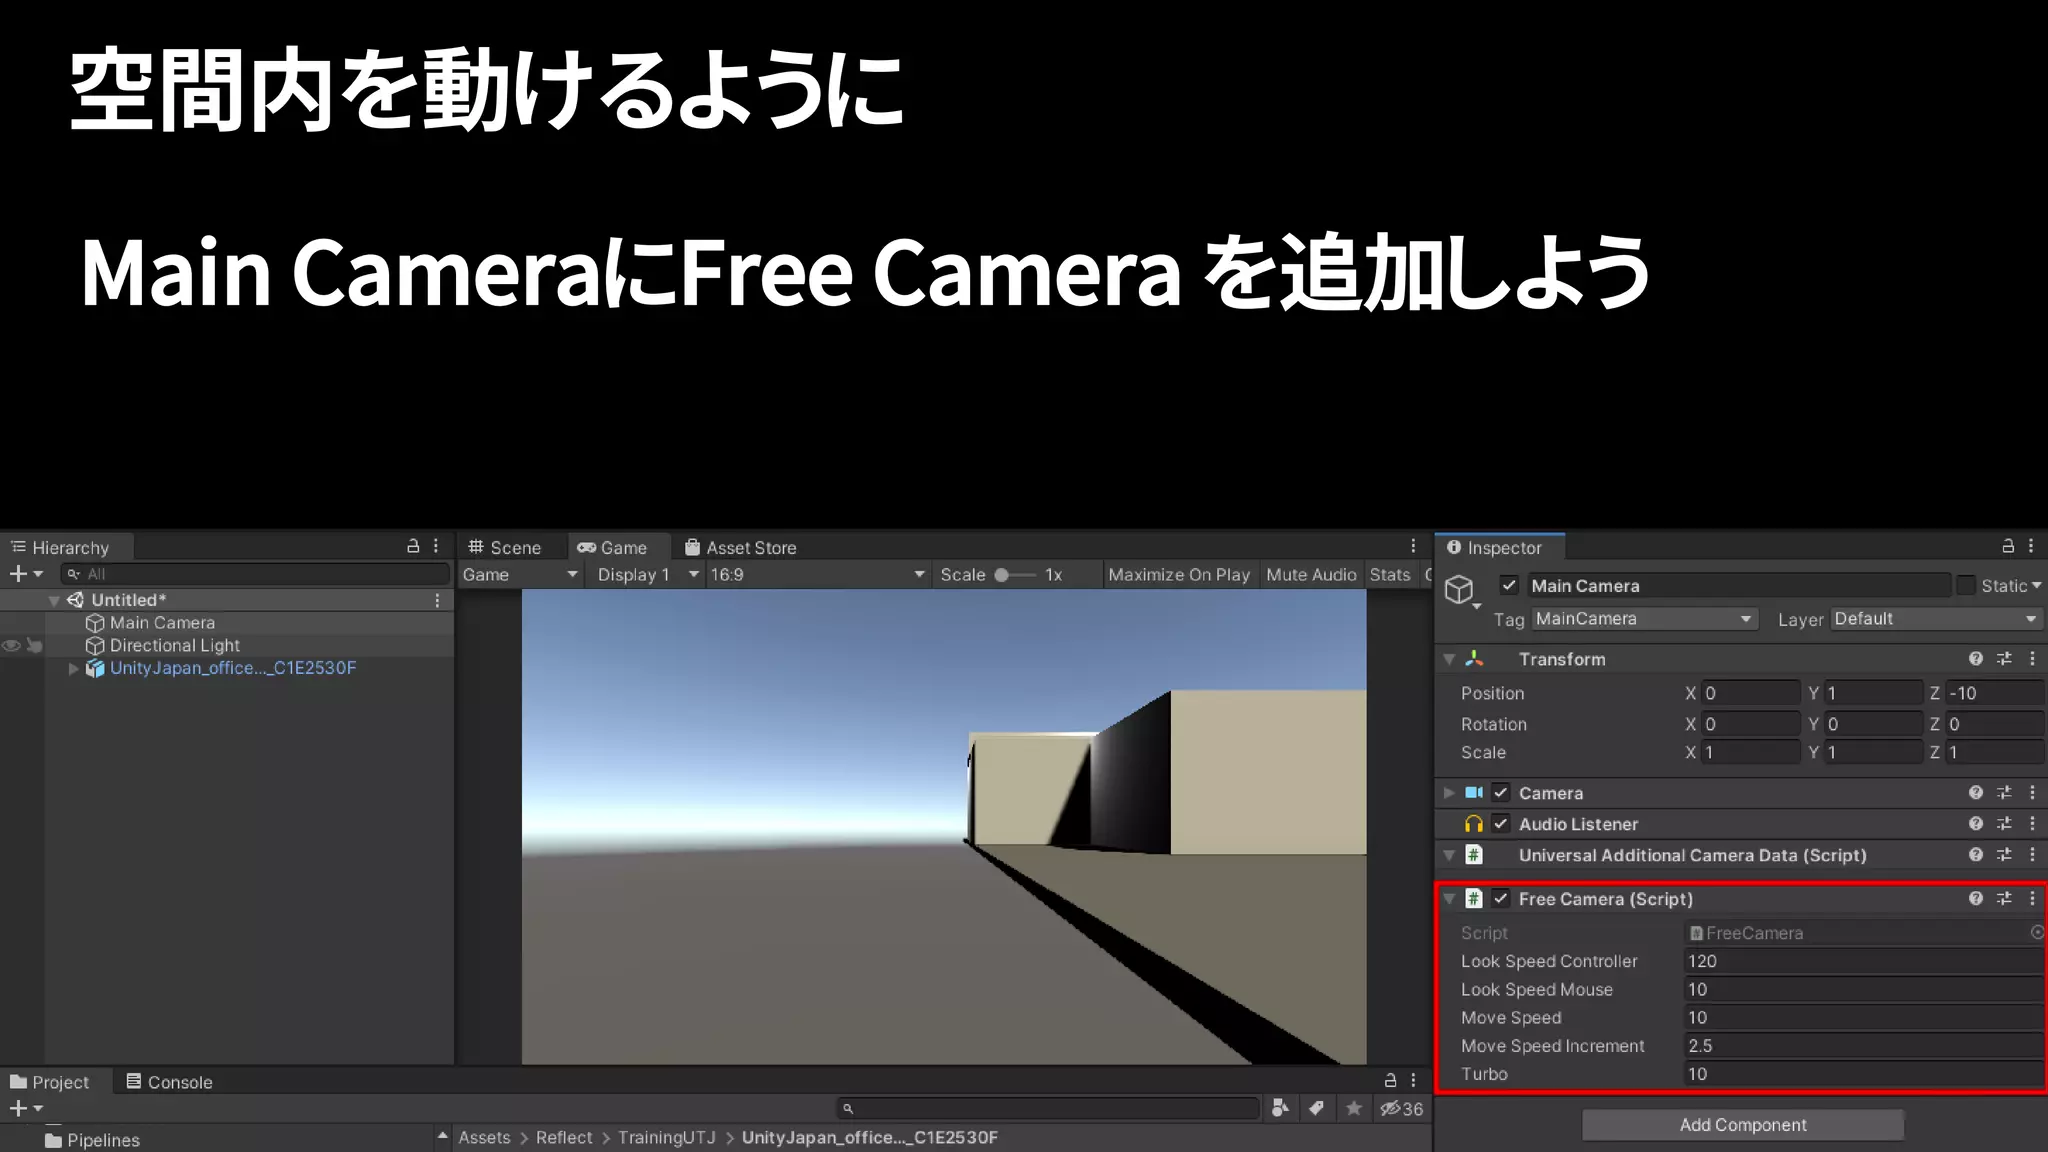Click the Inspector panel lock icon
2048x1152 pixels.
click(x=2008, y=546)
